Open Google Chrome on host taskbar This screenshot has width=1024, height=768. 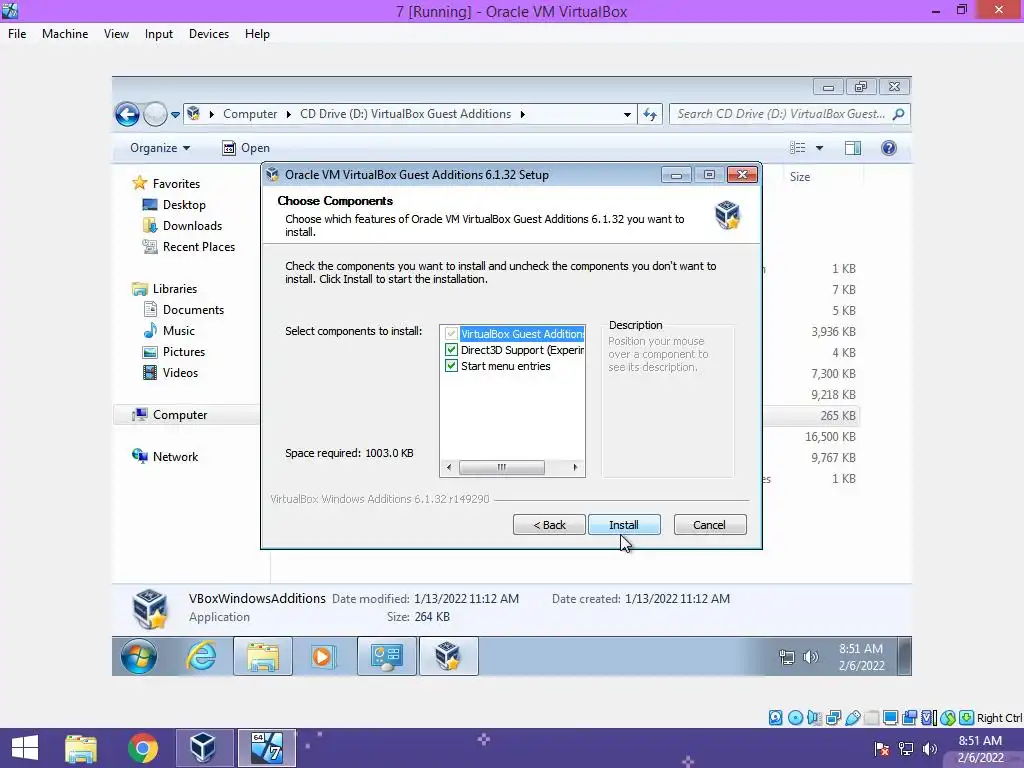click(x=142, y=748)
